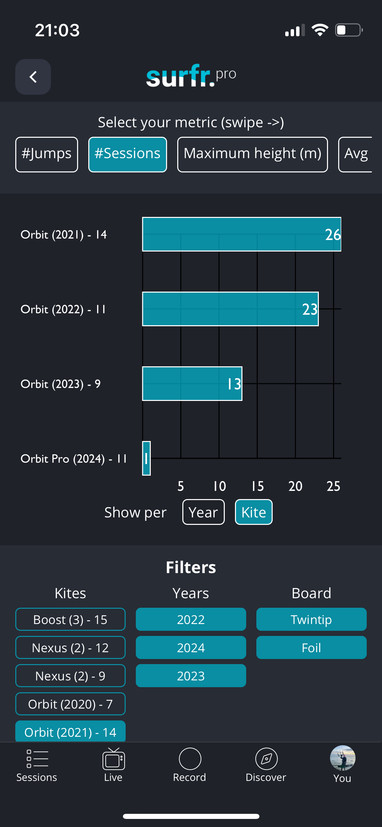Choose the Kite grouping option
Viewport: 382px width, 827px height.
[x=254, y=512]
